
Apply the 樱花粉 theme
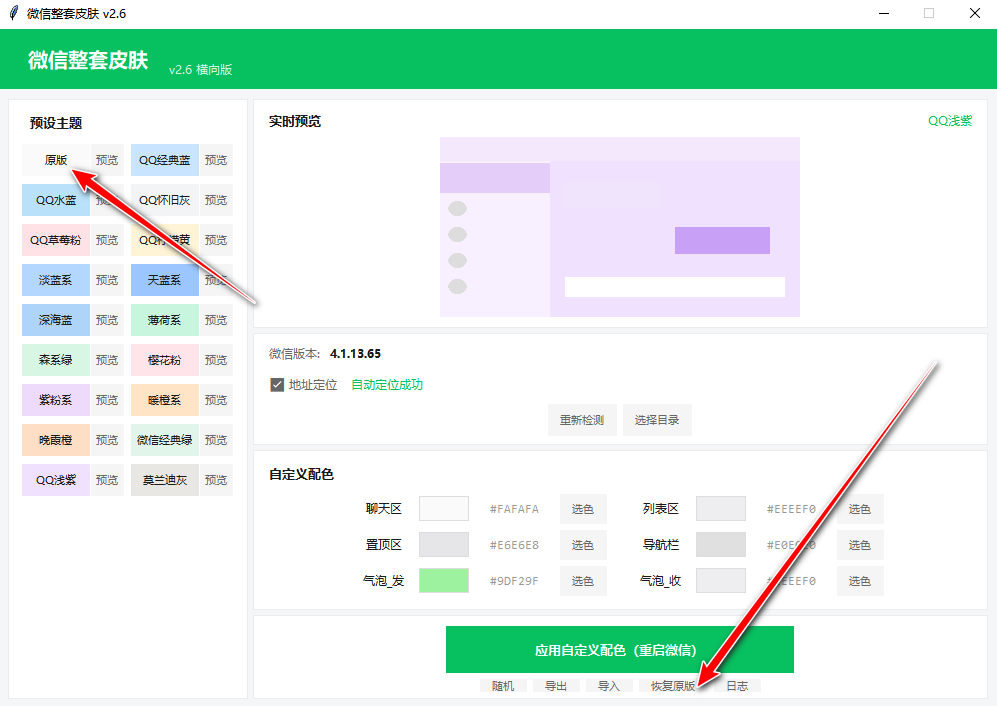click(x=165, y=360)
